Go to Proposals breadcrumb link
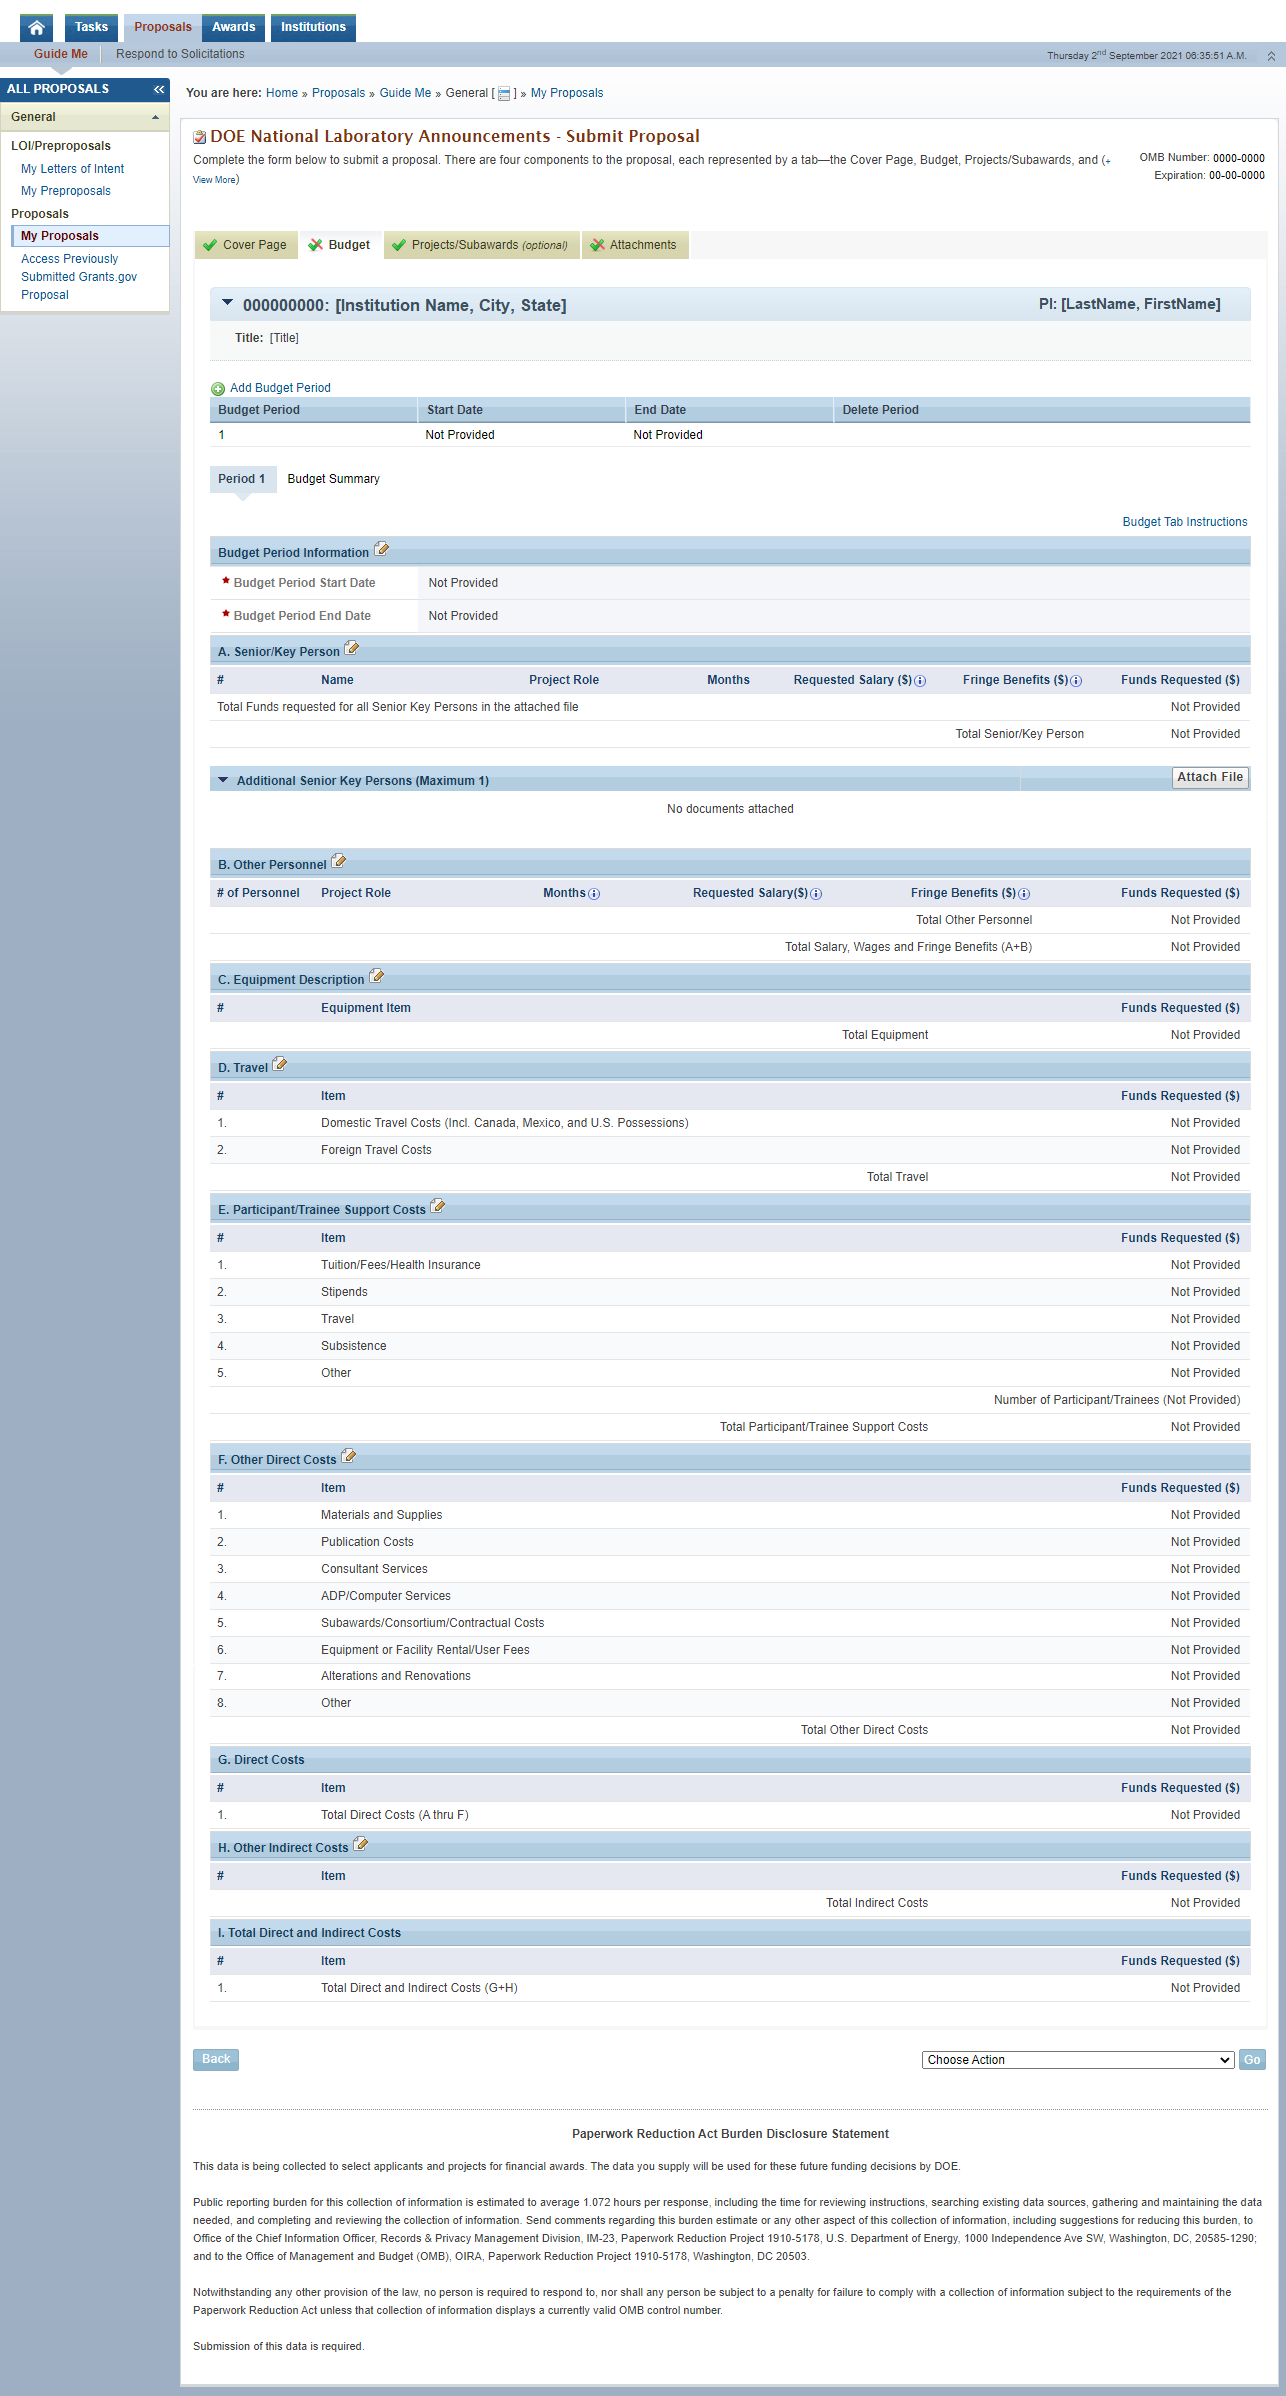Screen dimensions: 1286x2396 point(338,93)
